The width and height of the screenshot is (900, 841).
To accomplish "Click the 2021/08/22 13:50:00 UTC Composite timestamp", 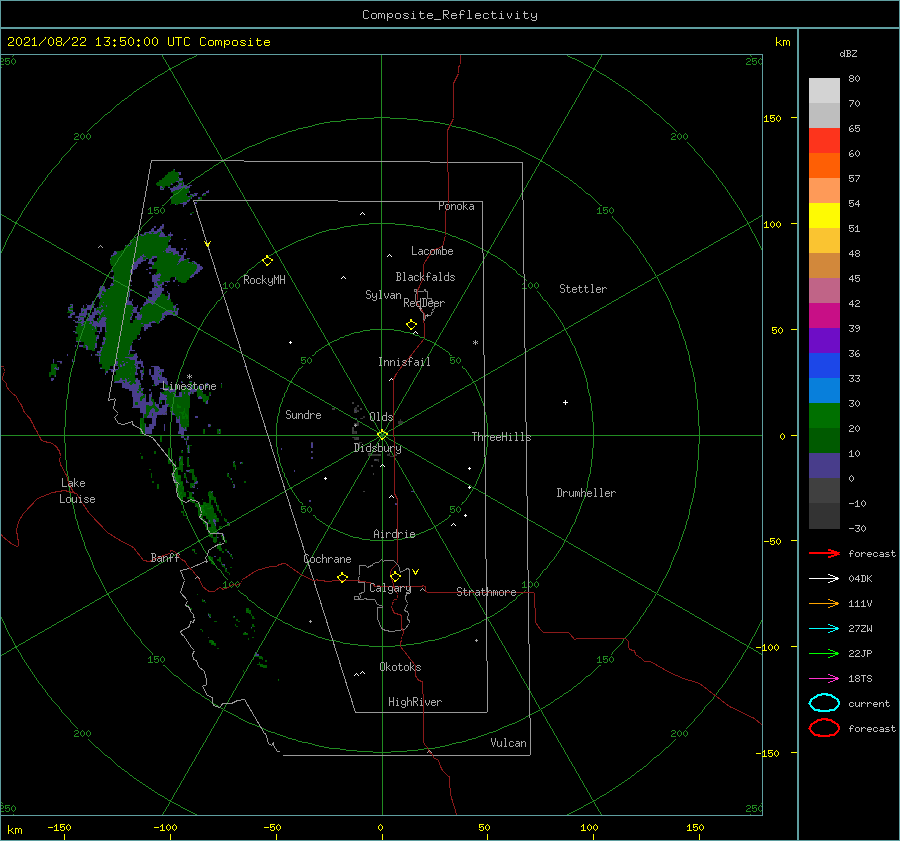I will pyautogui.click(x=138, y=42).
